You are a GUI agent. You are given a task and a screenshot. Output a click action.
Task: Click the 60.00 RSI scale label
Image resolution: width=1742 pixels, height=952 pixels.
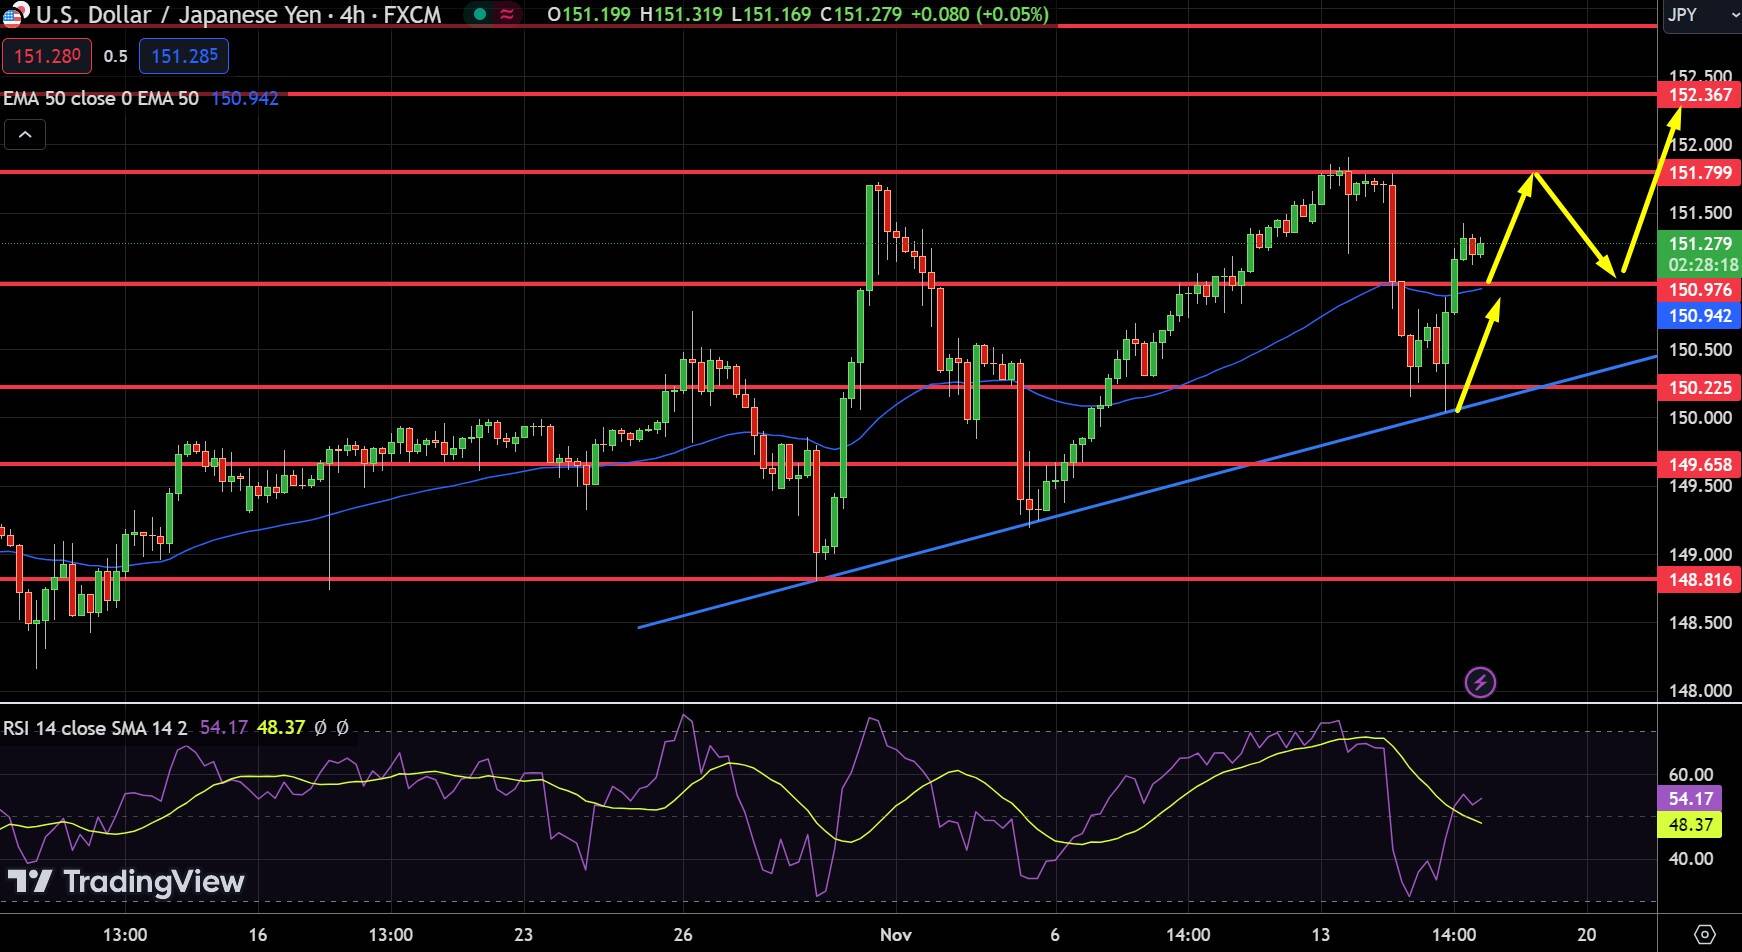pyautogui.click(x=1690, y=774)
